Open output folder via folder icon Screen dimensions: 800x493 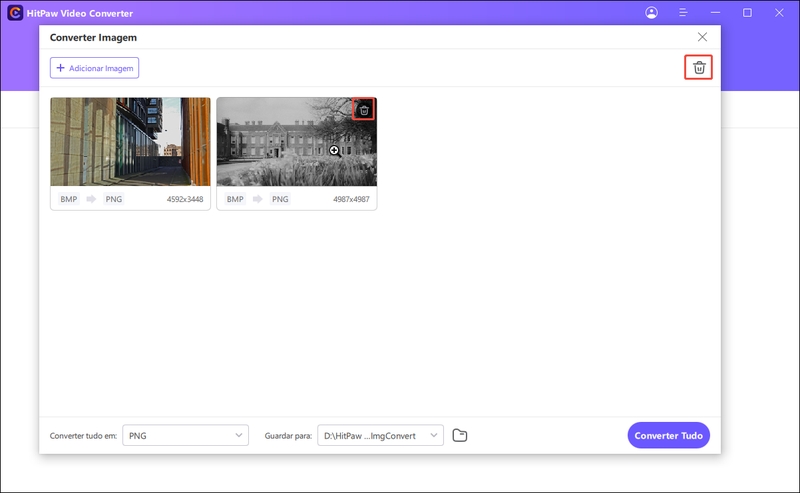460,435
